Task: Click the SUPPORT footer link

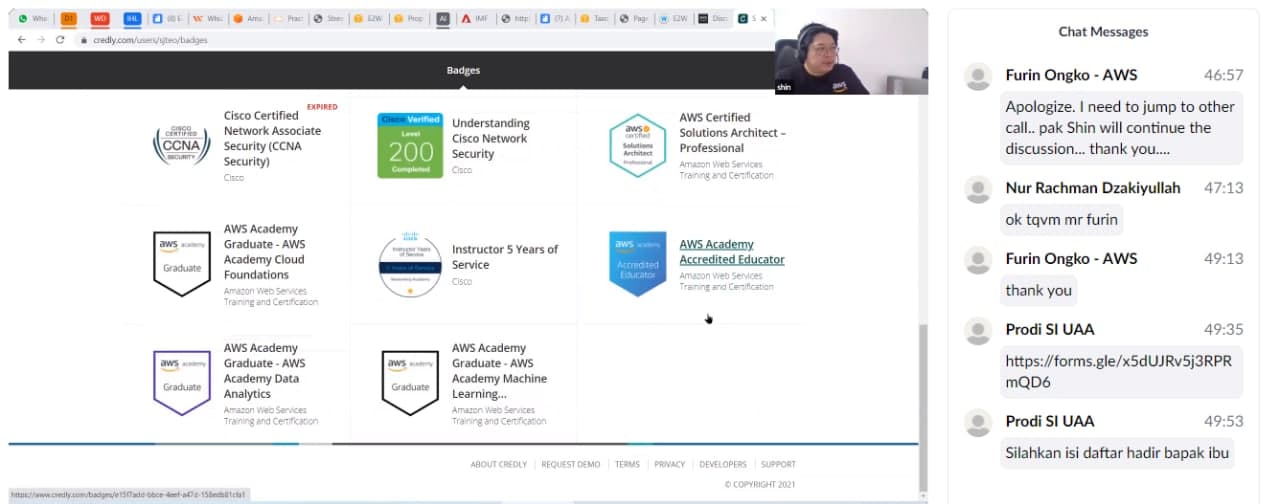Action: 778,464
